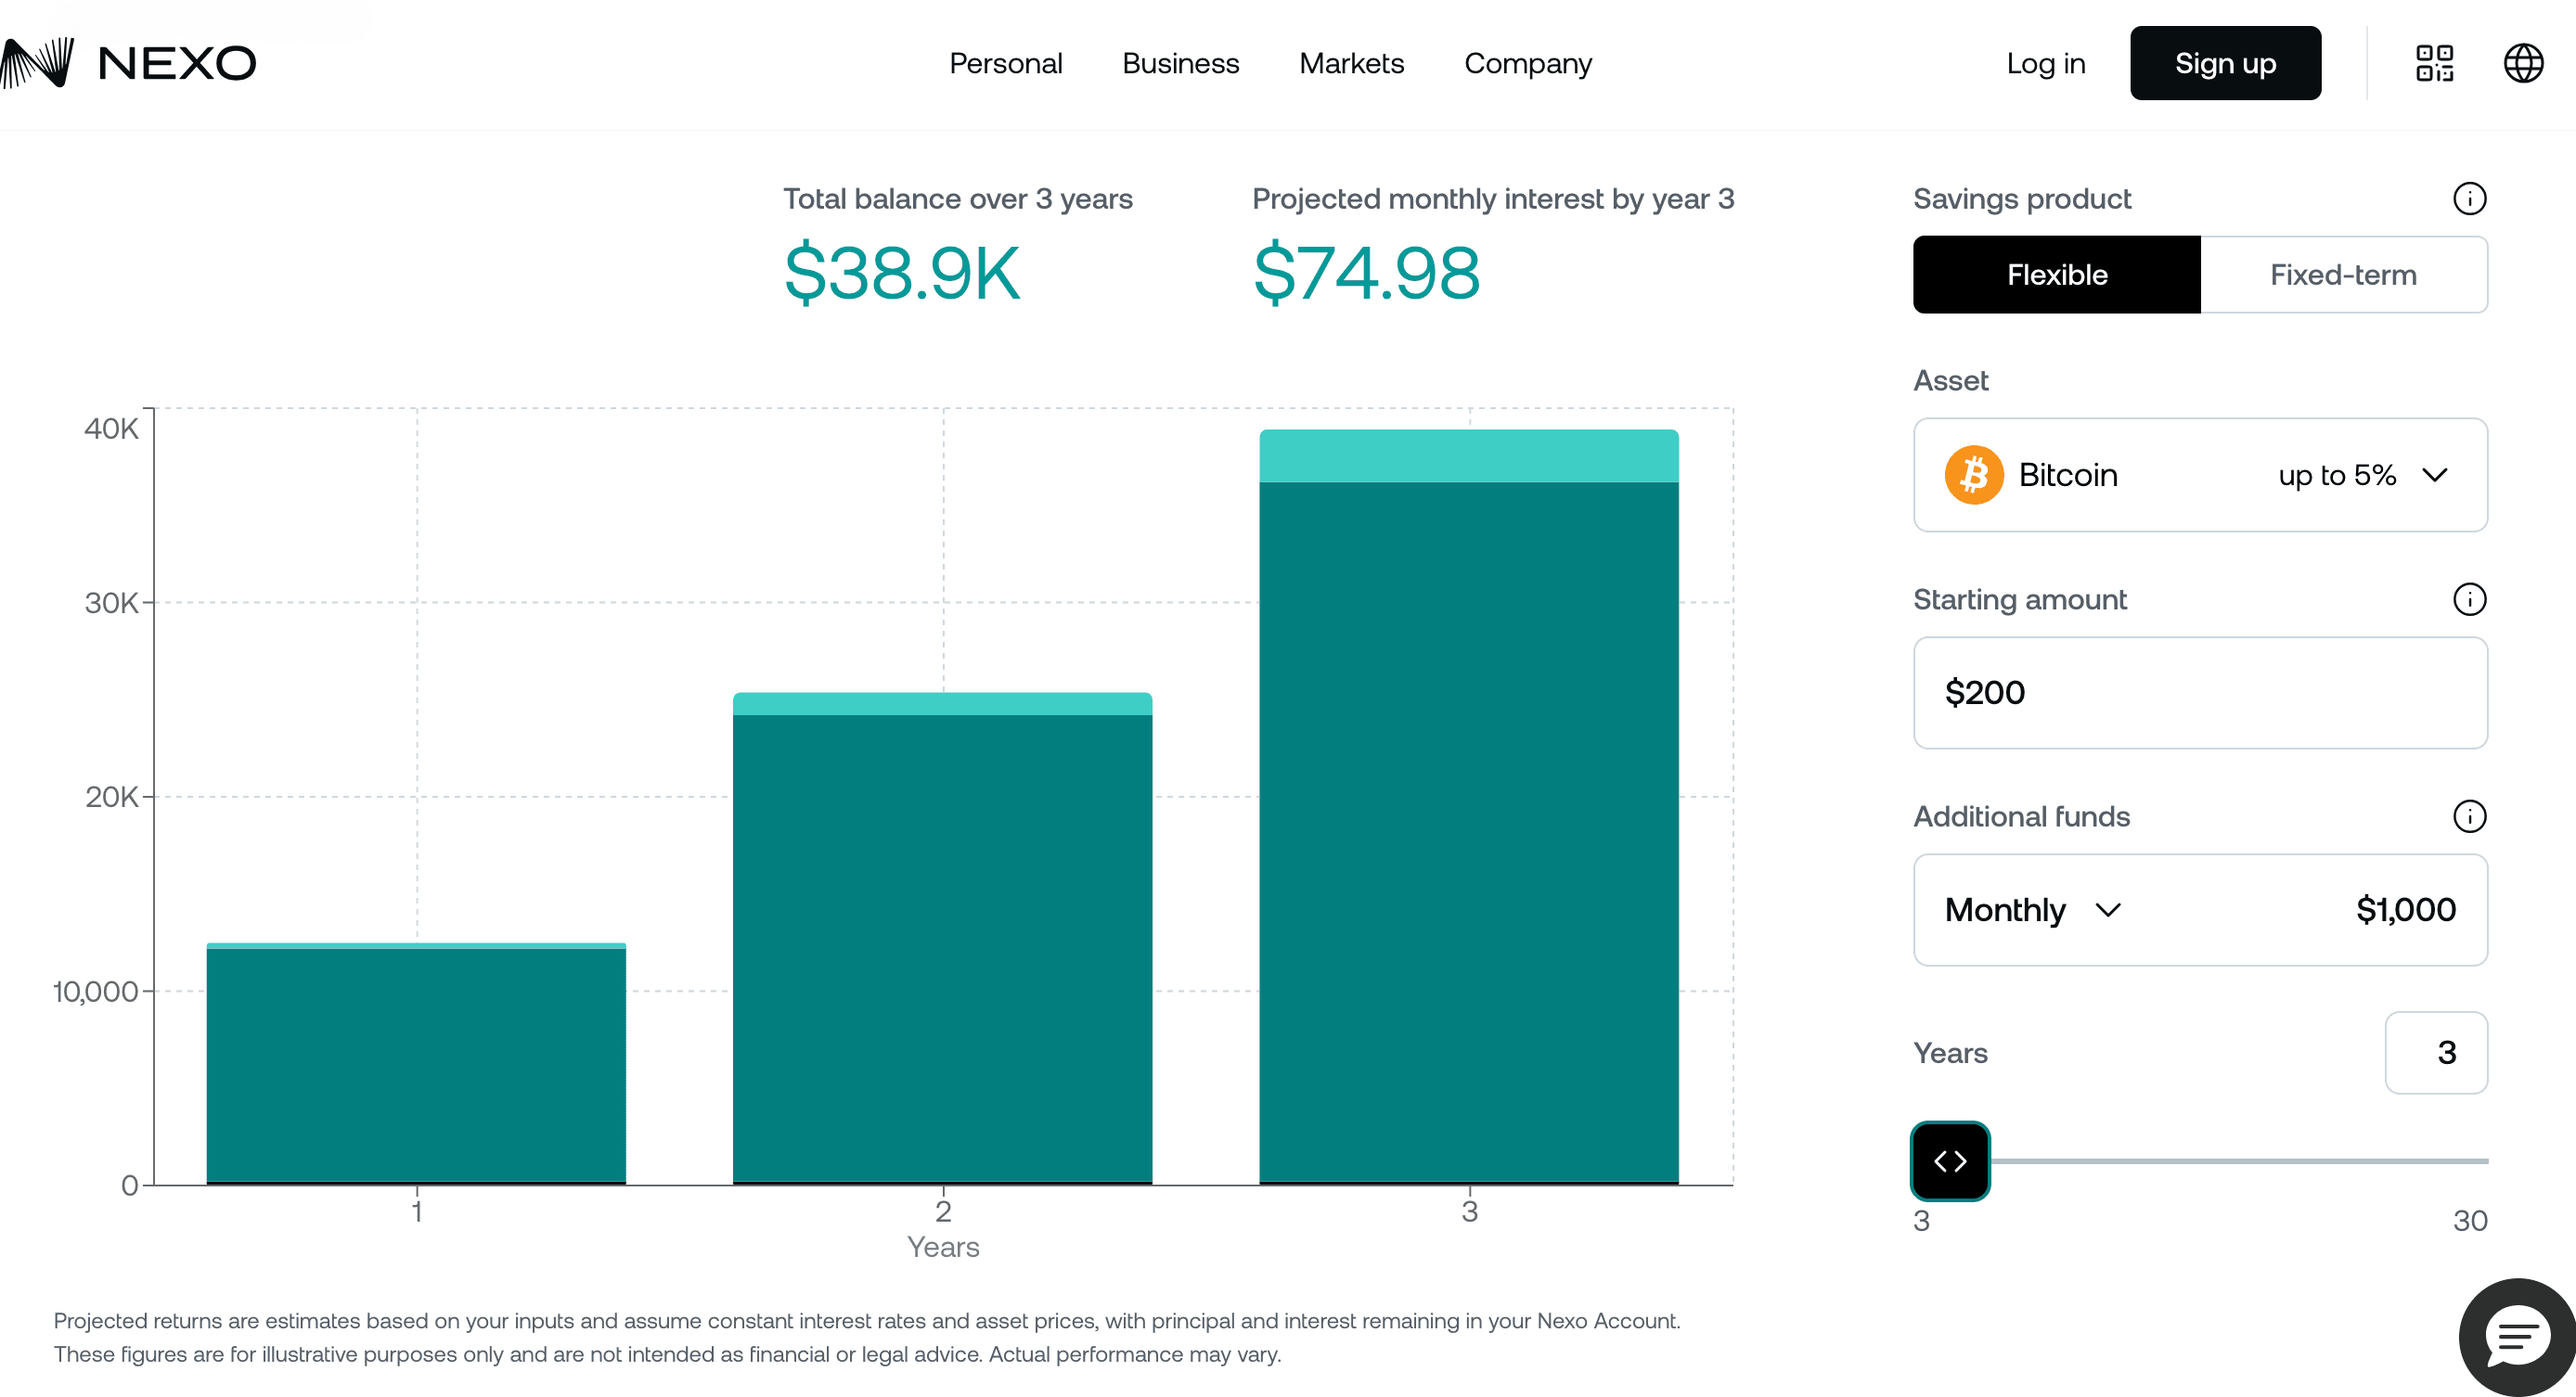Screen dimensions: 2576x1397
Task: Click the asset chevron next to up to 5%
Action: tap(2434, 474)
